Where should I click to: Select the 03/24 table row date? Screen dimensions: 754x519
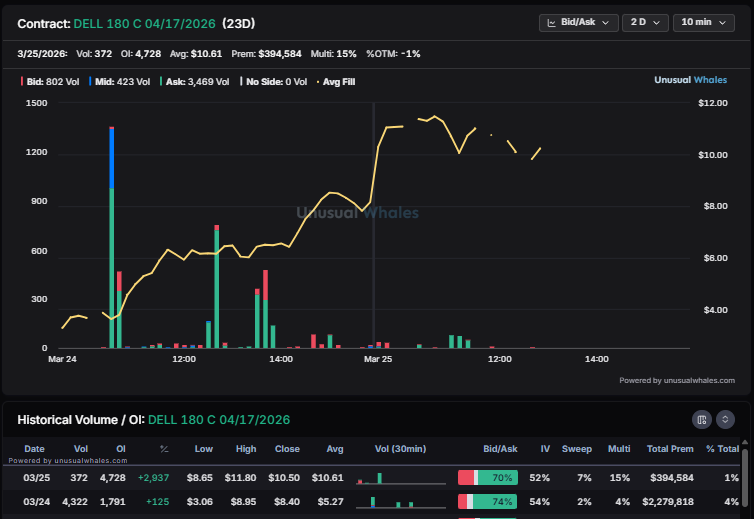37,502
